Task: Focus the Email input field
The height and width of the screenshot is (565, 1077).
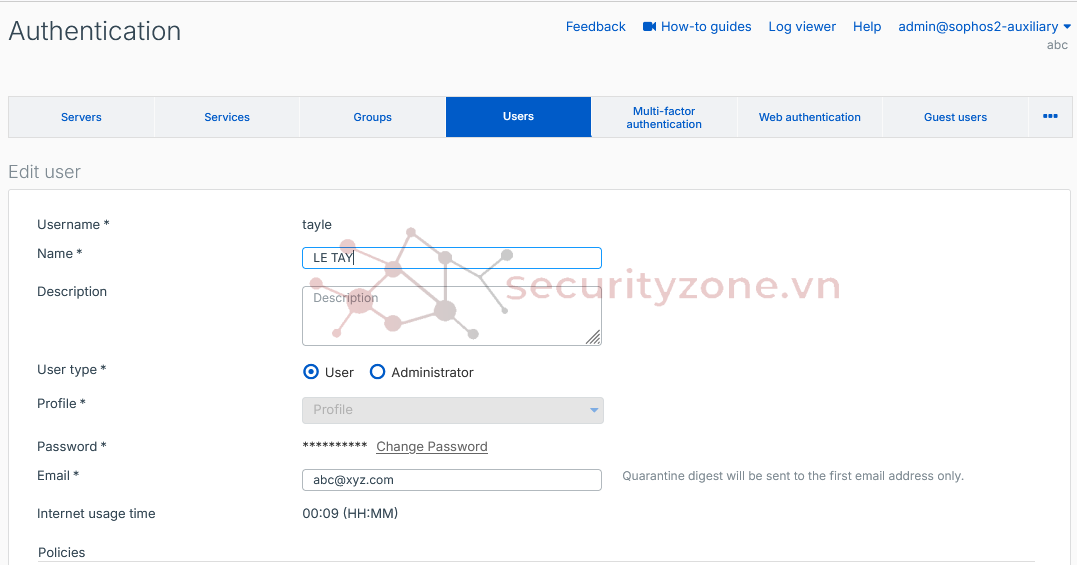Action: tap(451, 480)
